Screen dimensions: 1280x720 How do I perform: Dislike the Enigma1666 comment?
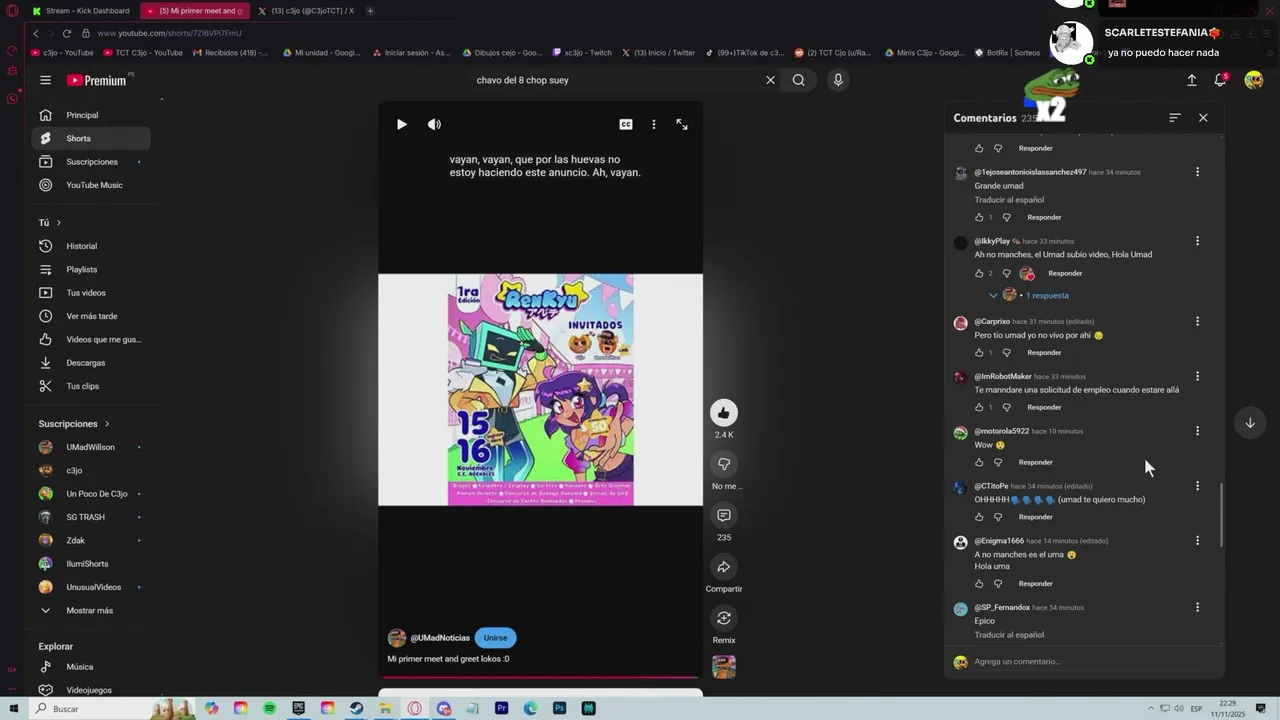997,584
